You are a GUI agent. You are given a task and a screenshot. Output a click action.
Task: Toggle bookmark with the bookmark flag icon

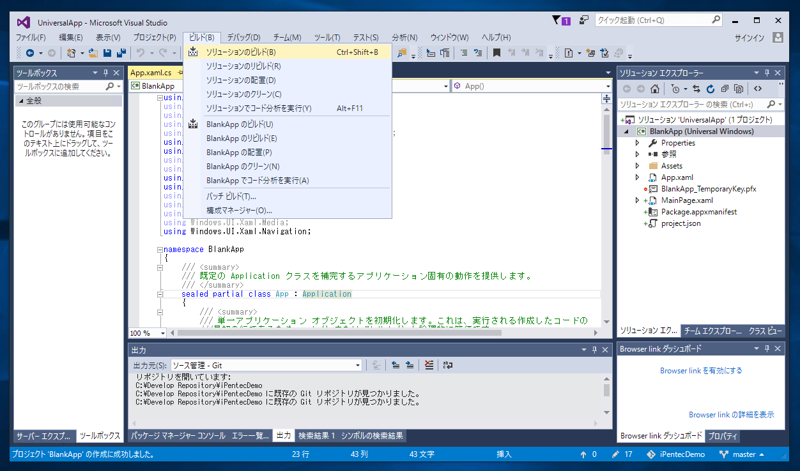[496, 53]
